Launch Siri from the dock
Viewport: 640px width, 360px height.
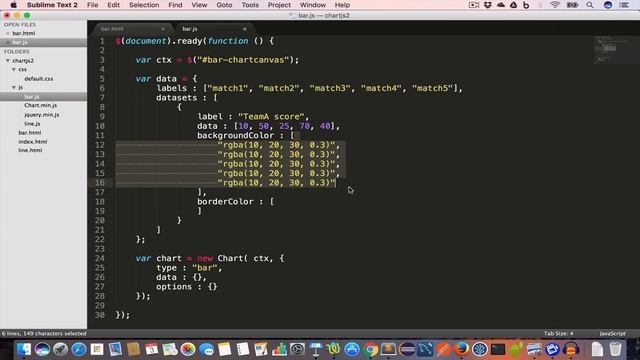click(42, 349)
